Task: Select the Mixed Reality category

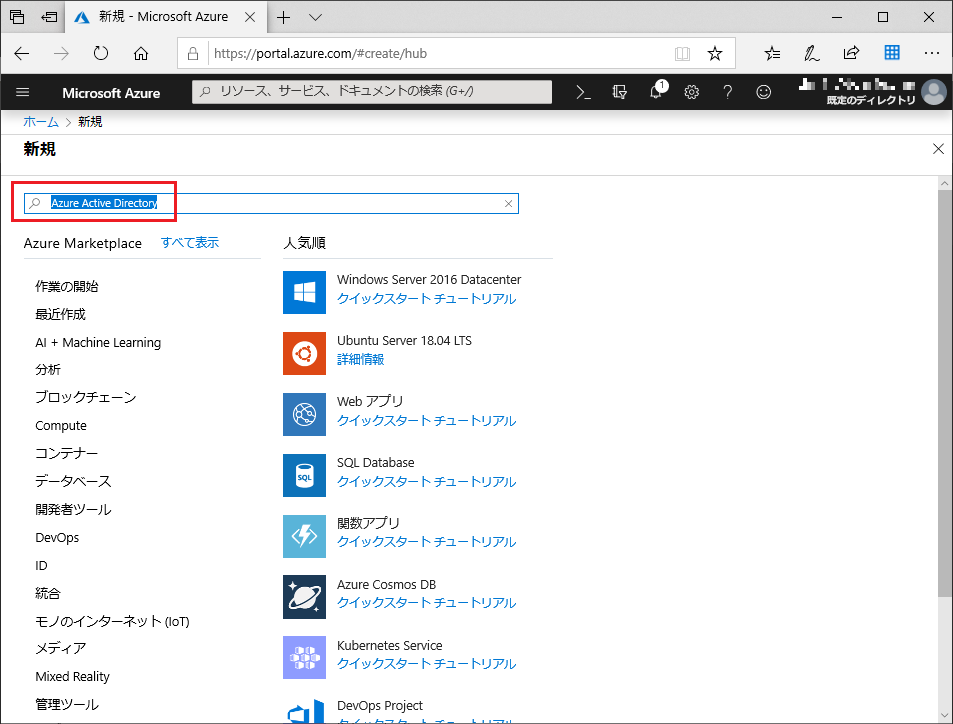Action: [72, 677]
